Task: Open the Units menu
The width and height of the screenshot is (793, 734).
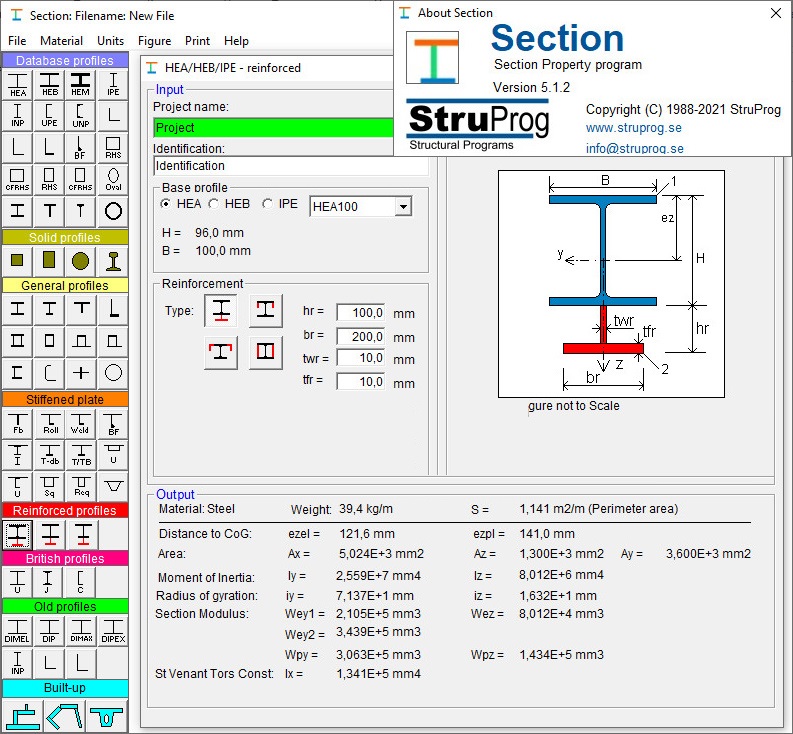Action: 110,41
